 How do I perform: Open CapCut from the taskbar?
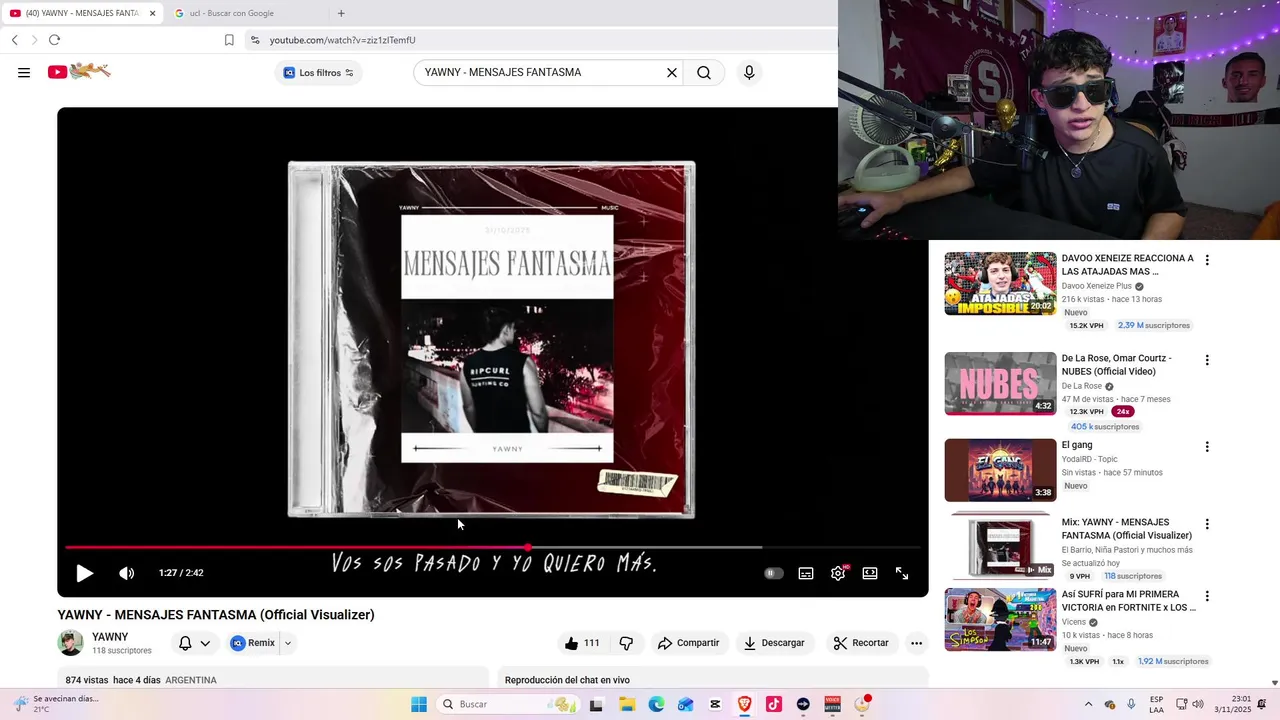(x=715, y=704)
